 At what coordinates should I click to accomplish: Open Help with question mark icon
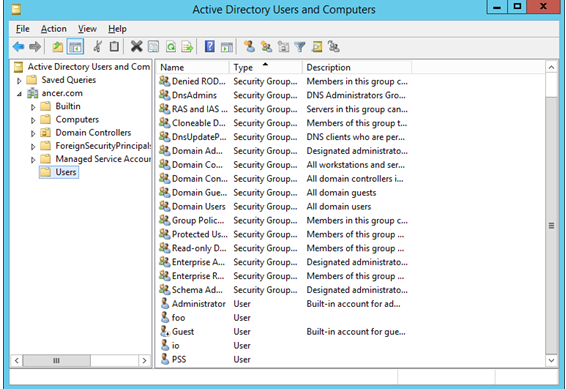click(x=210, y=47)
